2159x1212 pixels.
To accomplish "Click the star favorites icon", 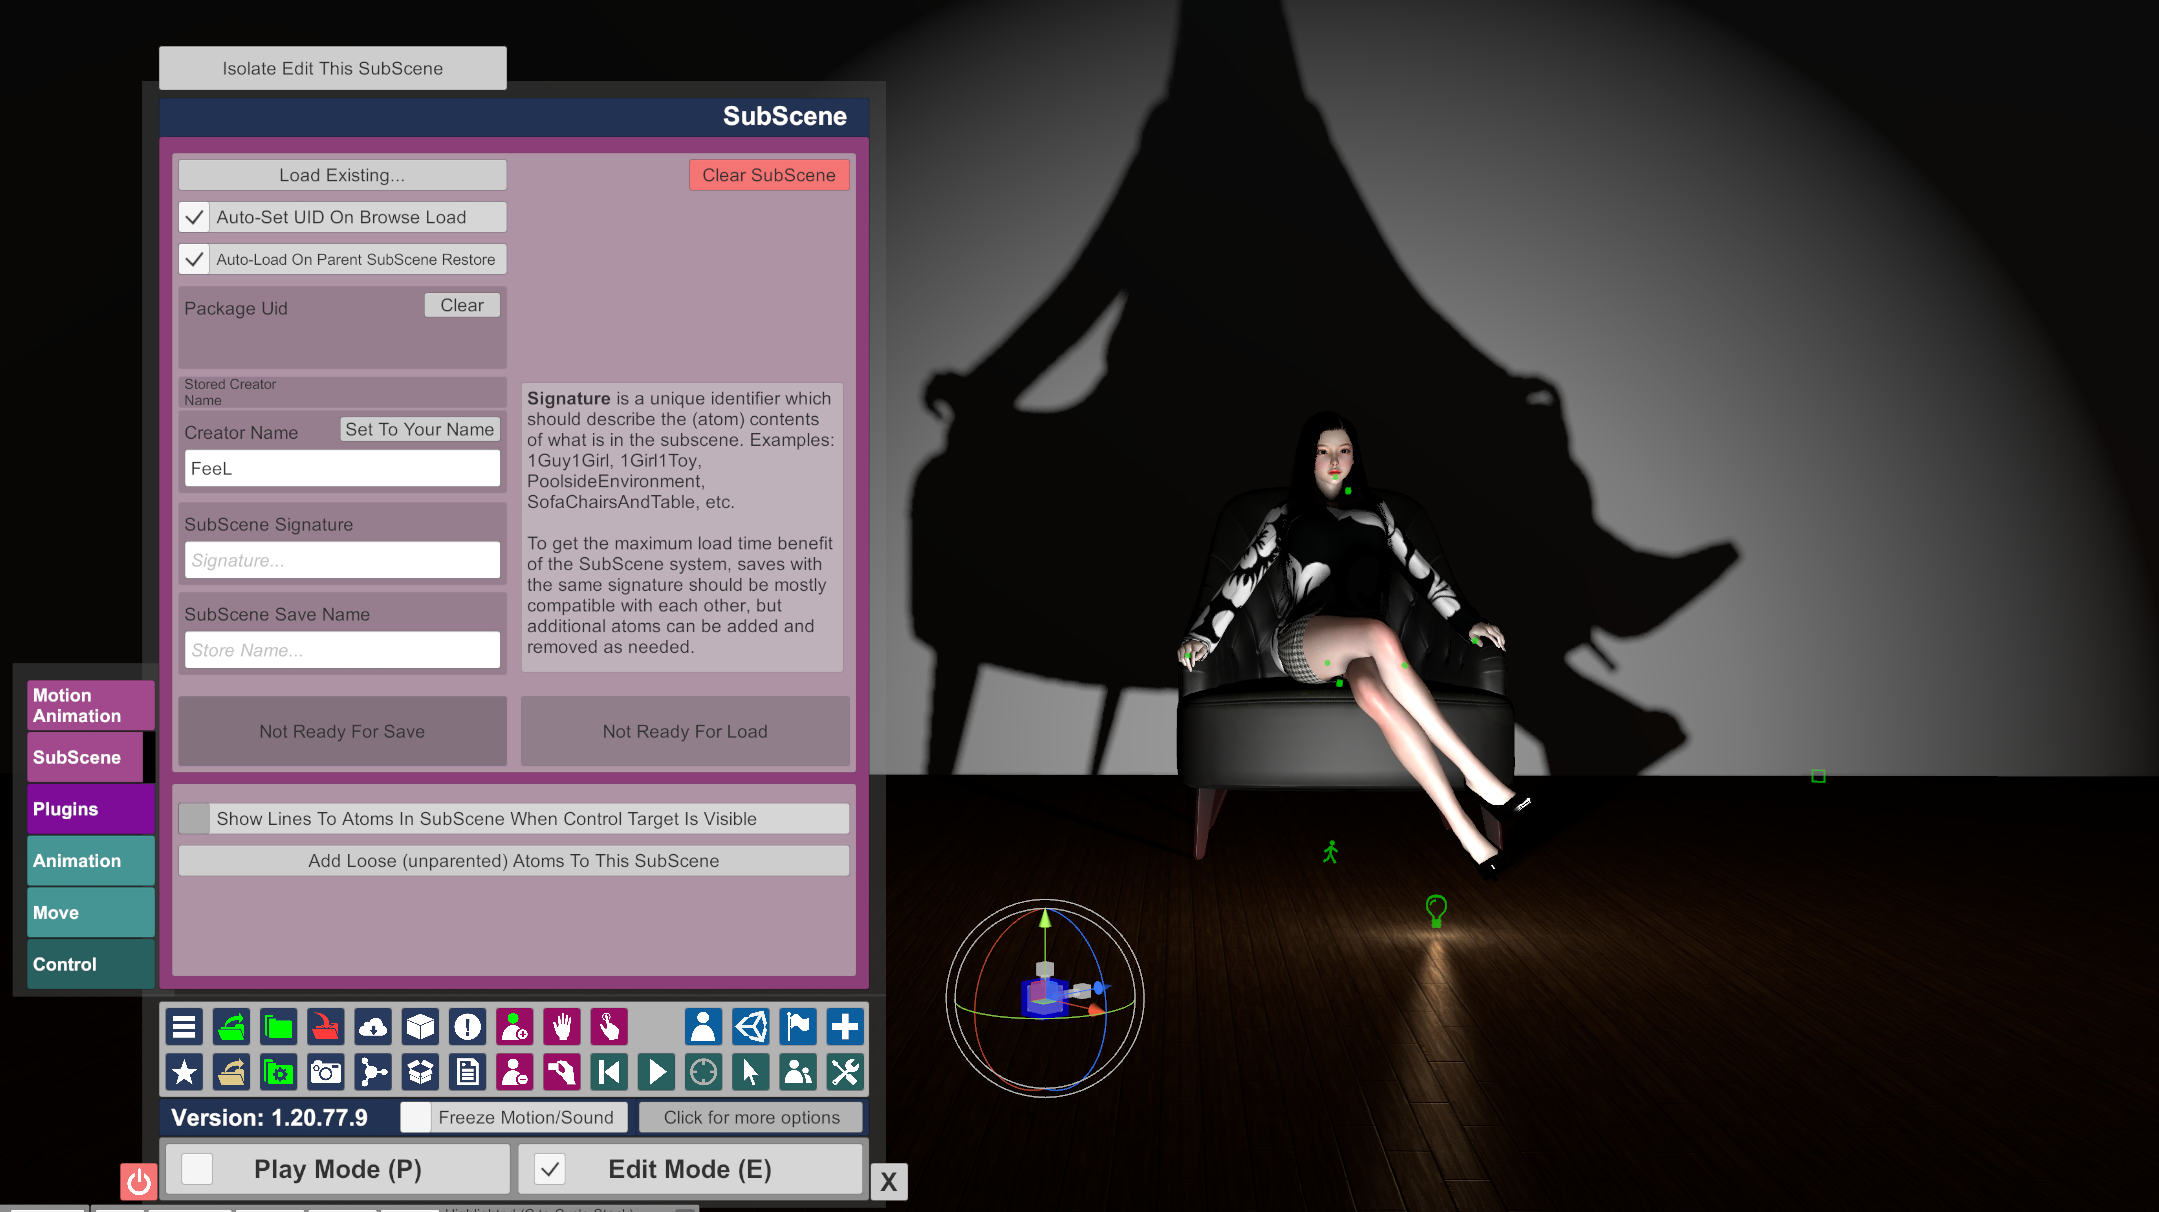I will (184, 1073).
